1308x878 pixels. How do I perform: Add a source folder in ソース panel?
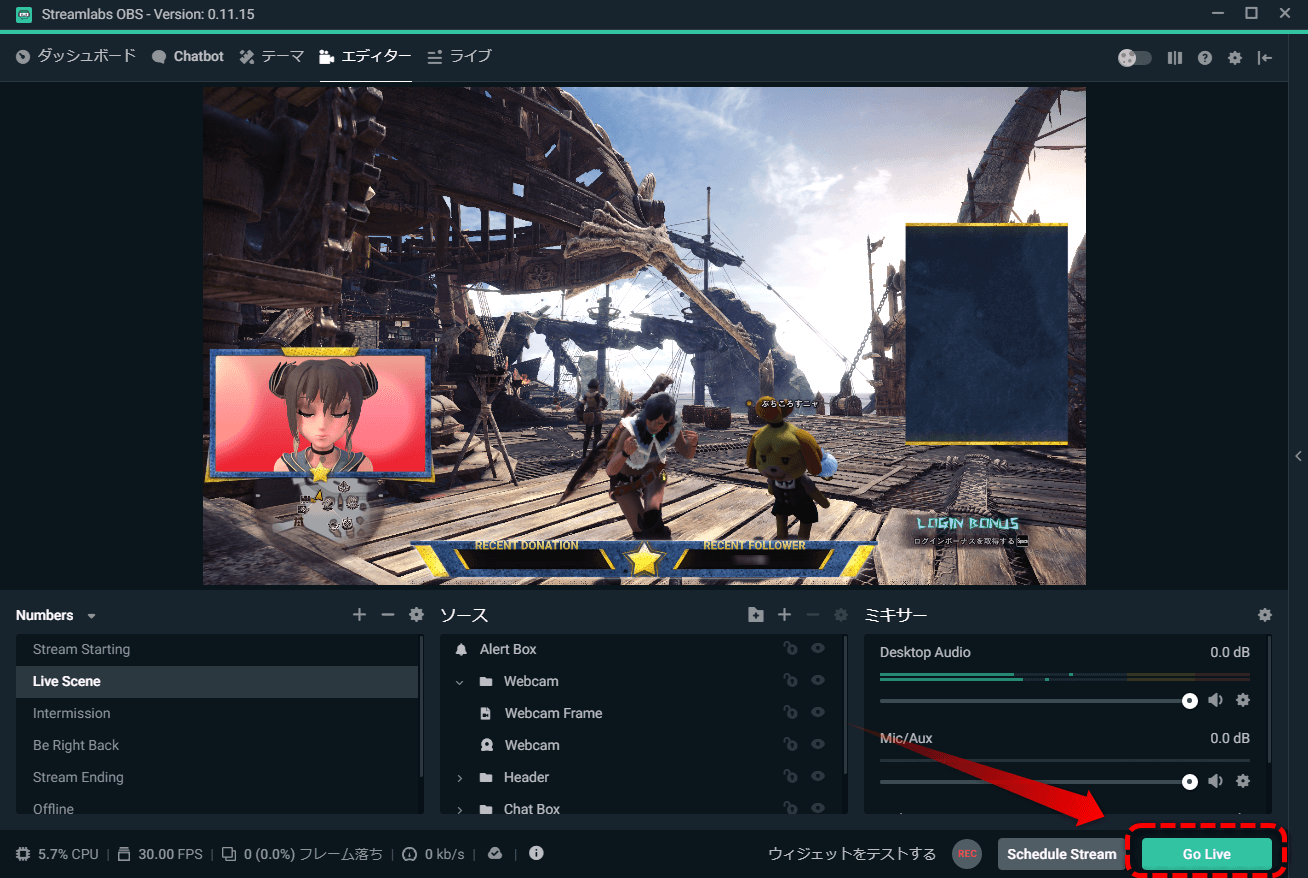(x=756, y=615)
